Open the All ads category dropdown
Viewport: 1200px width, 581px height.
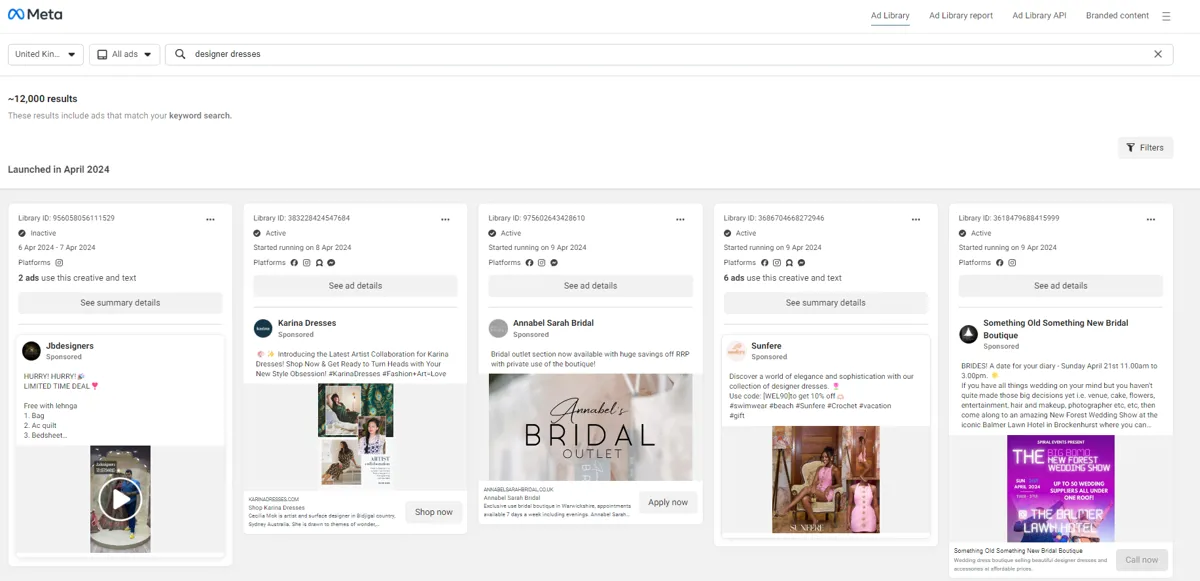pos(124,54)
